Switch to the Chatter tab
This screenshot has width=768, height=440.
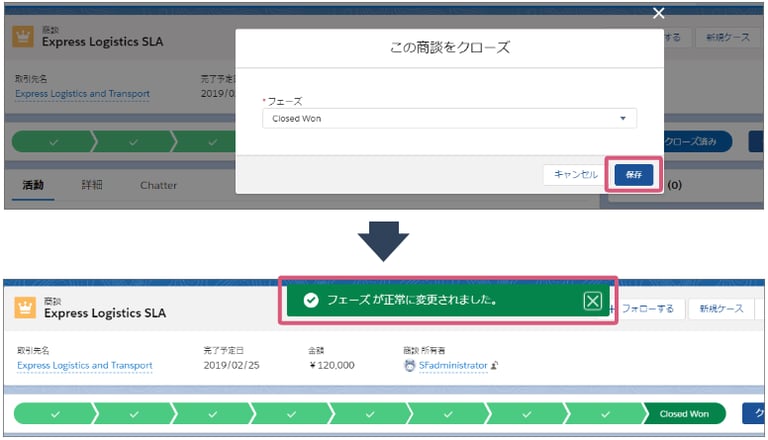(x=158, y=185)
